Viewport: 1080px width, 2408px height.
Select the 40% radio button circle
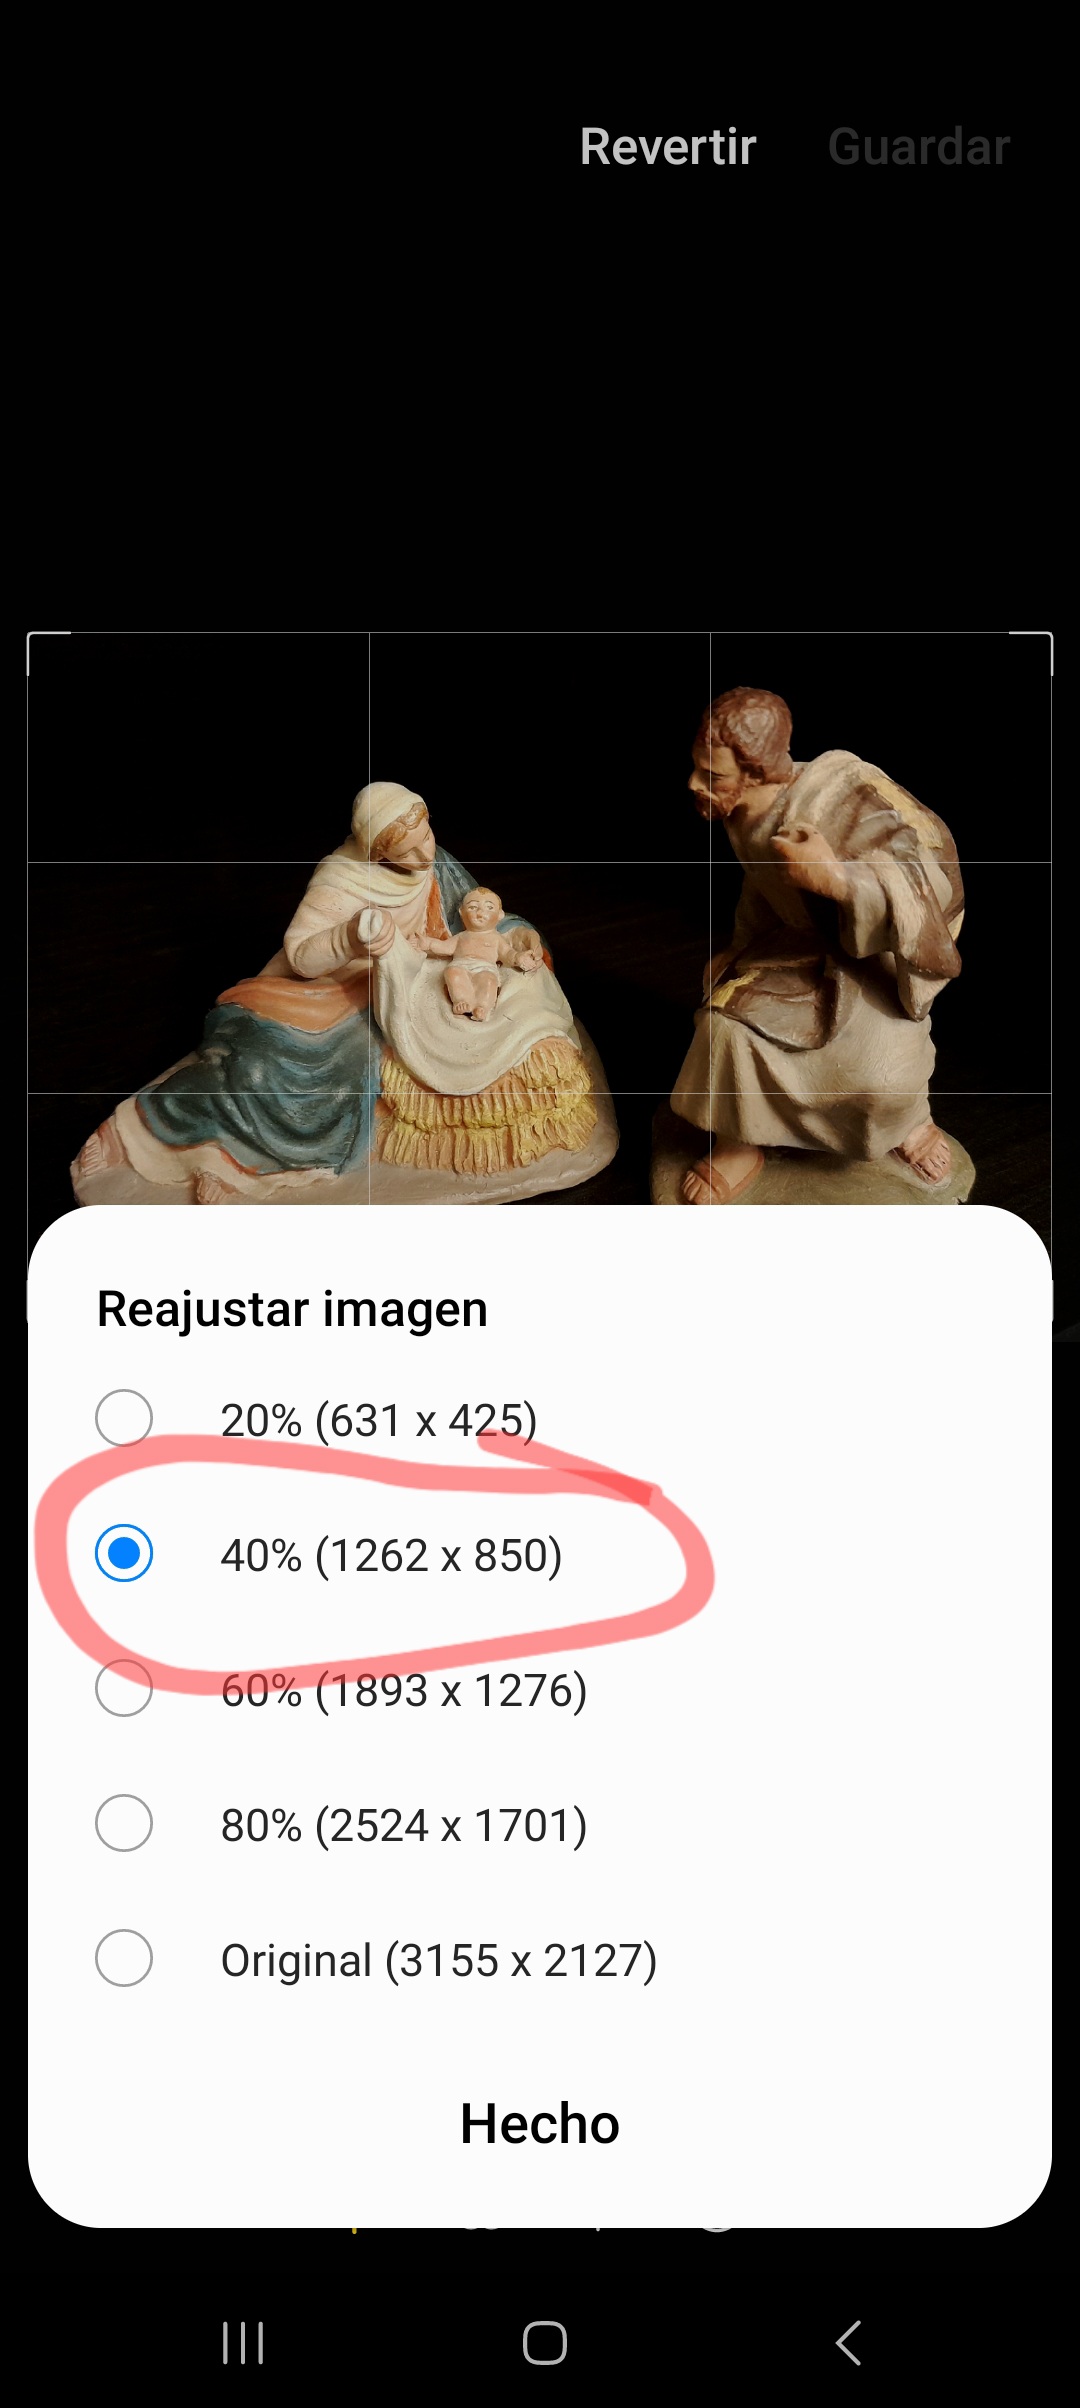tap(124, 1553)
